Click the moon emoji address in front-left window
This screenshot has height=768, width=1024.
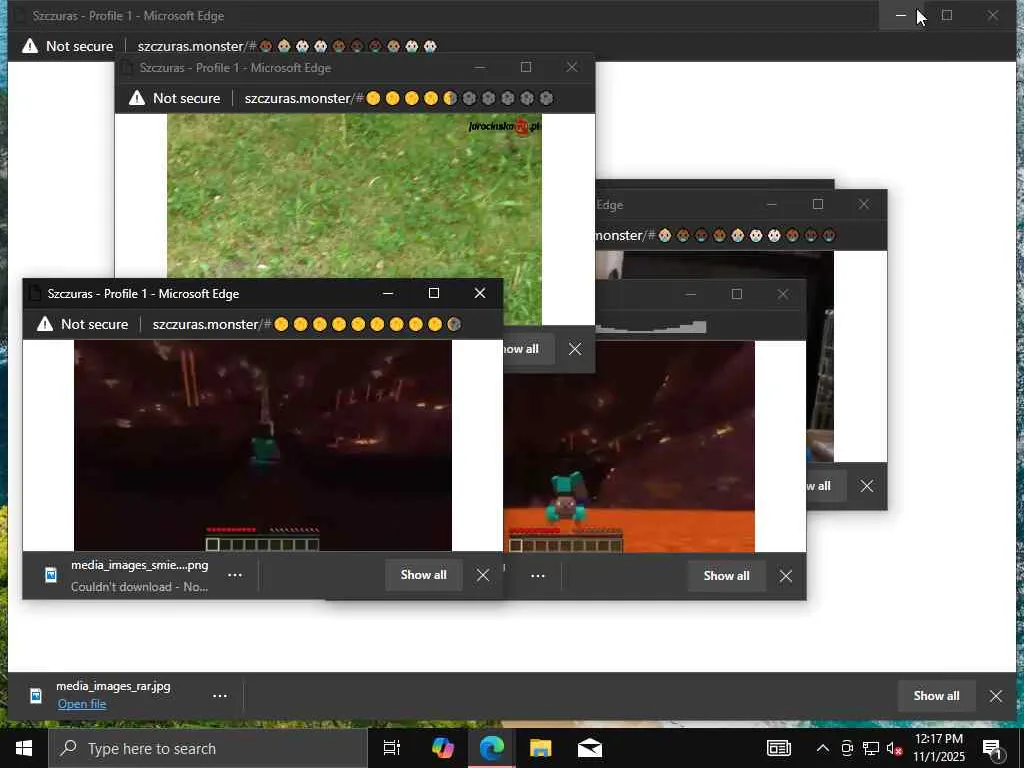click(307, 325)
